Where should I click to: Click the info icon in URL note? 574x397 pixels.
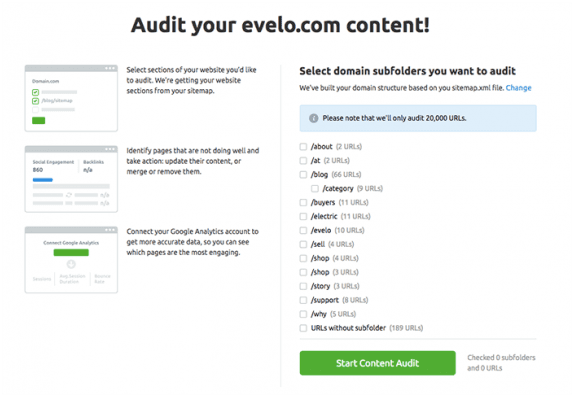[313, 118]
